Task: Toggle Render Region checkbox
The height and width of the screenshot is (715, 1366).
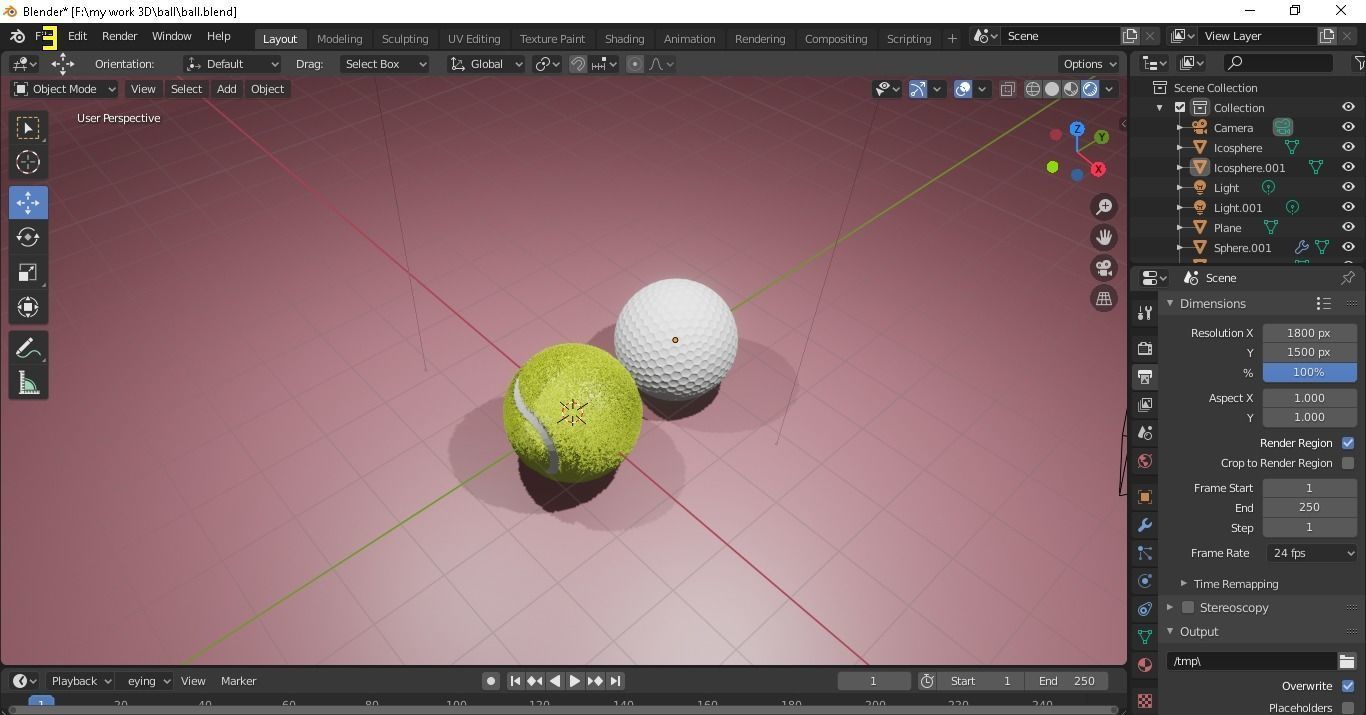Action: [x=1348, y=443]
